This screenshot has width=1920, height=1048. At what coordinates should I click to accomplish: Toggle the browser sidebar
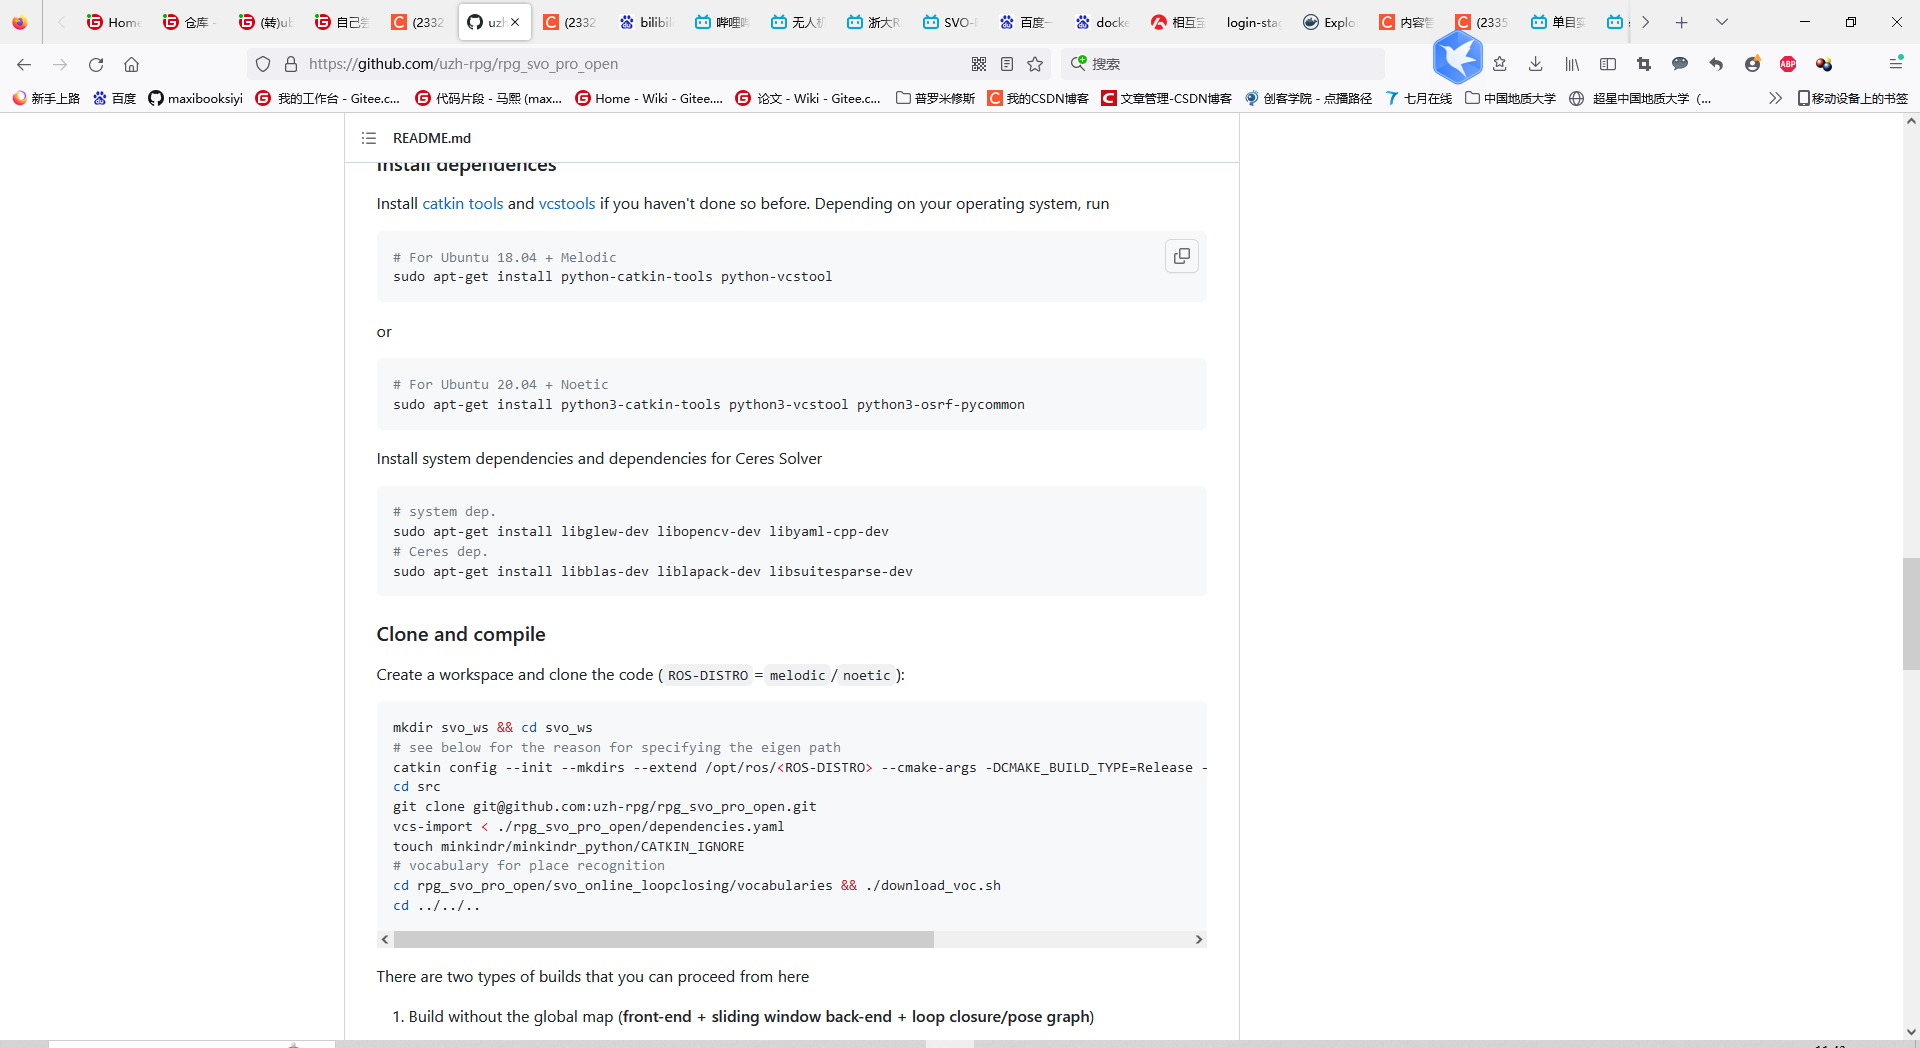point(1608,64)
